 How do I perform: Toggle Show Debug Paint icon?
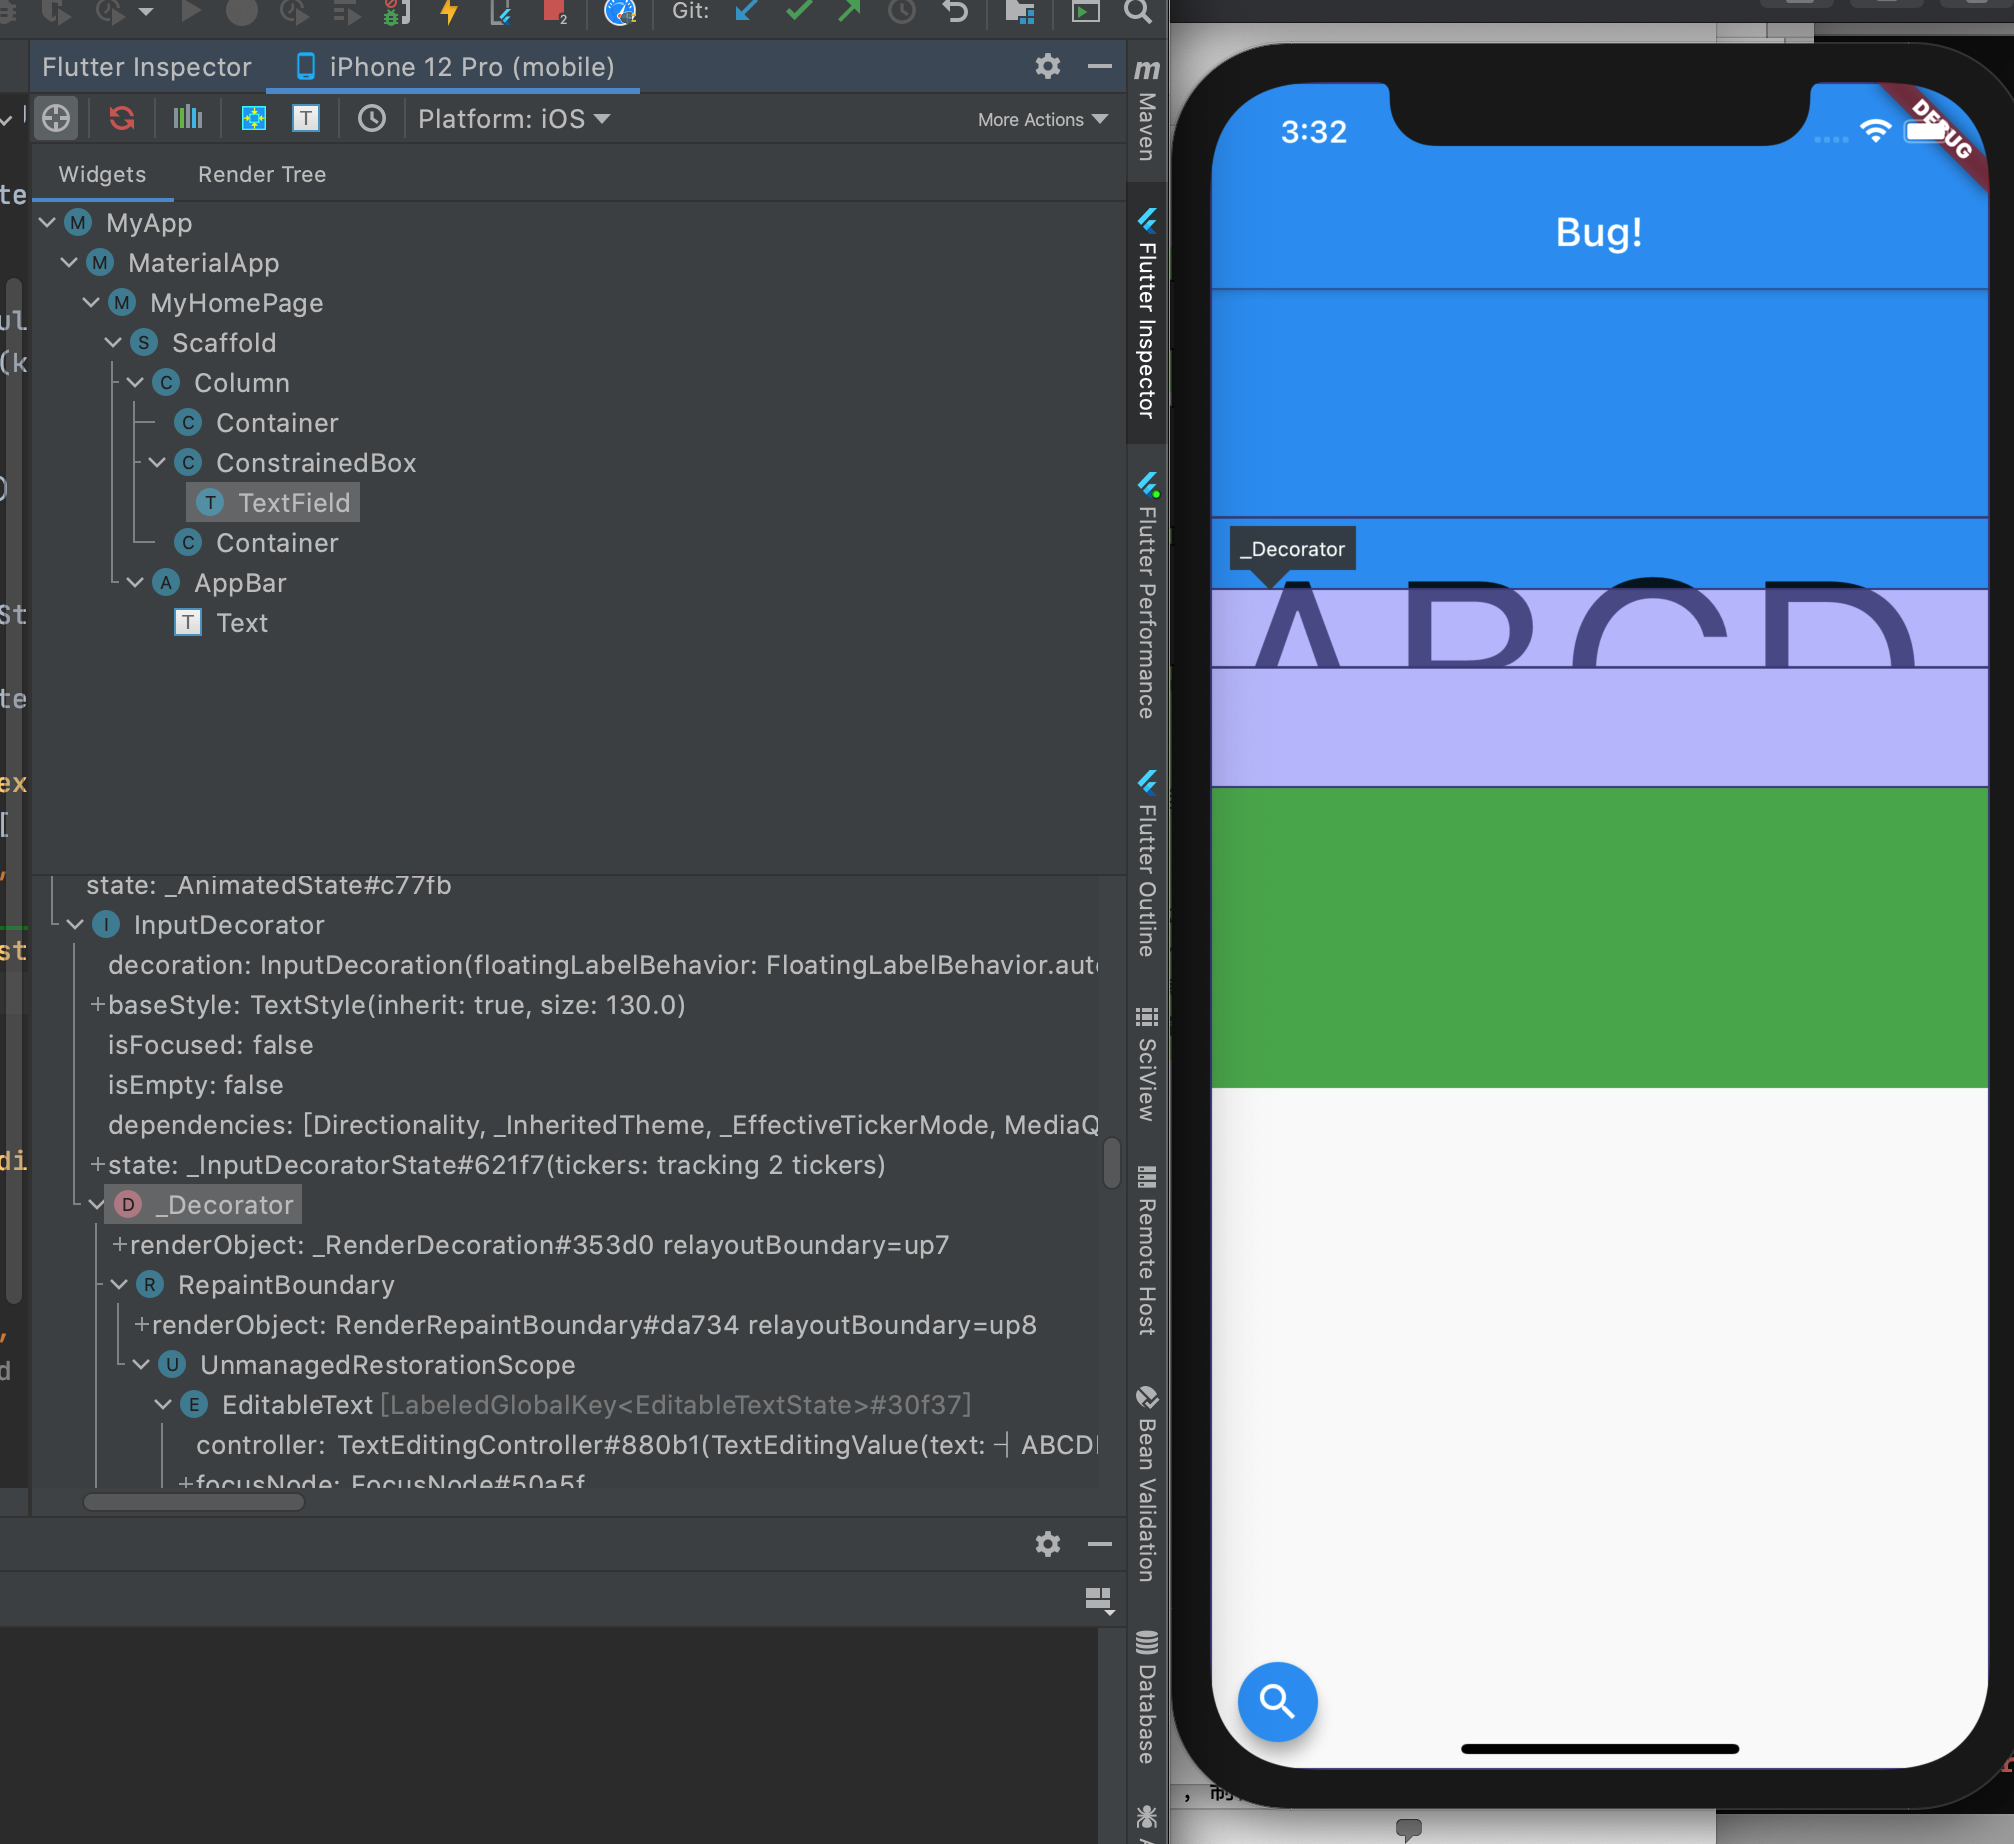click(254, 119)
